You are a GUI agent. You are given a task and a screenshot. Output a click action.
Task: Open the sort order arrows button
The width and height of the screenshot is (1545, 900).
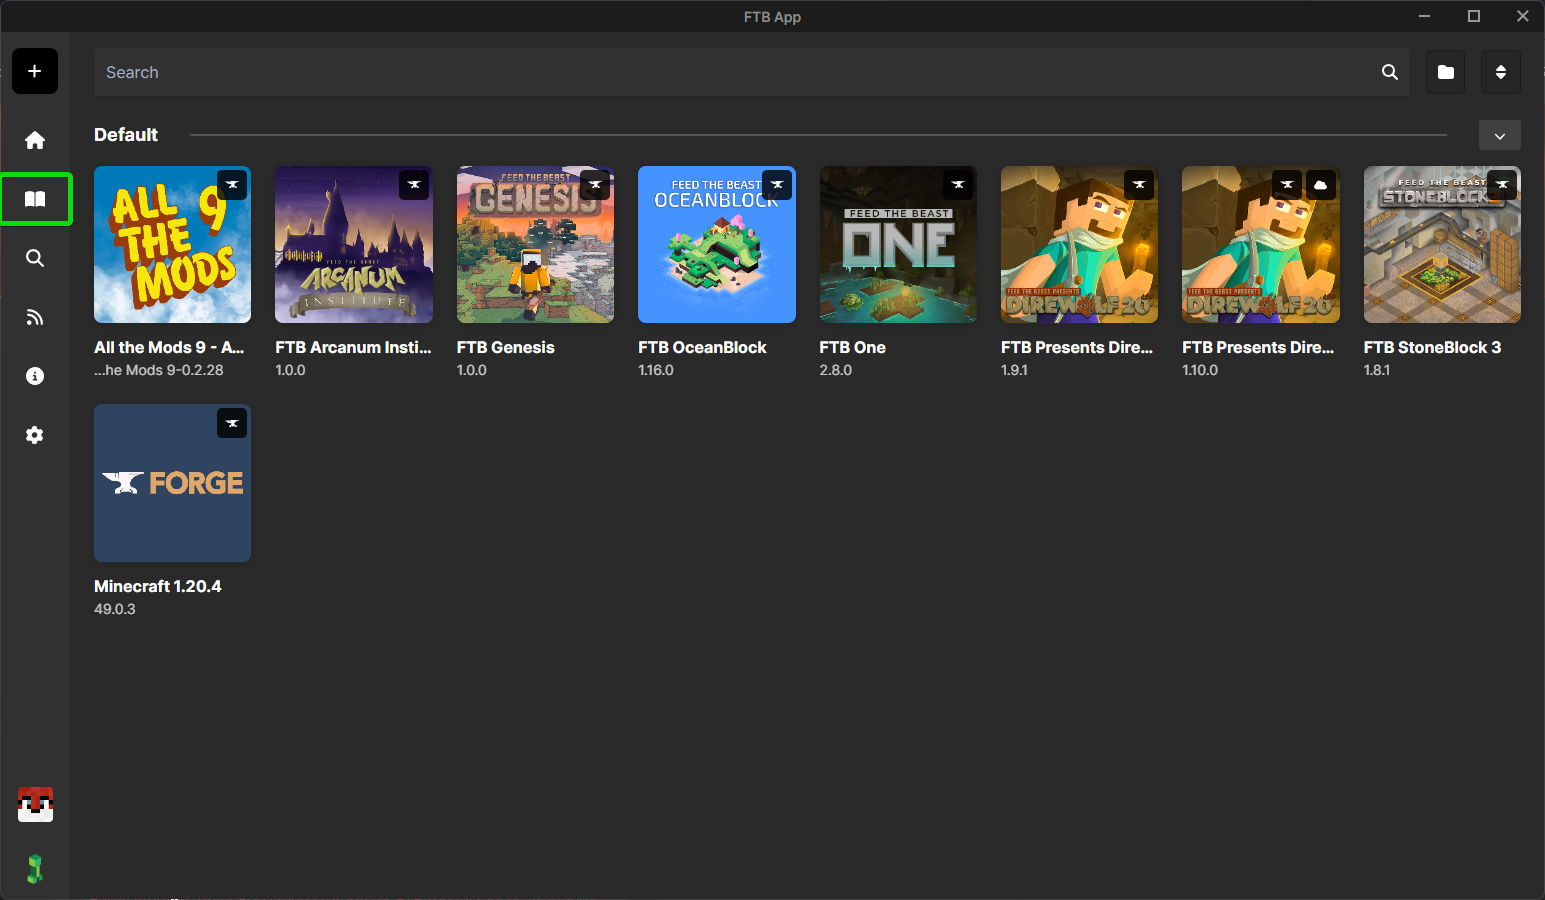click(1501, 72)
